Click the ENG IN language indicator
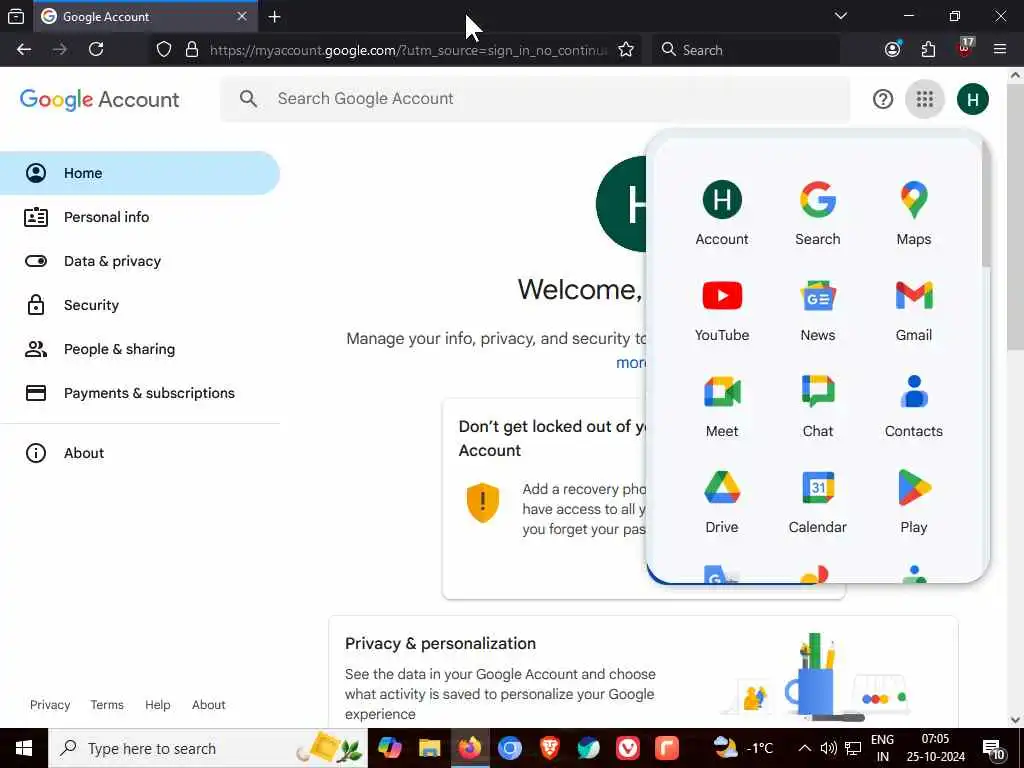 [x=882, y=748]
